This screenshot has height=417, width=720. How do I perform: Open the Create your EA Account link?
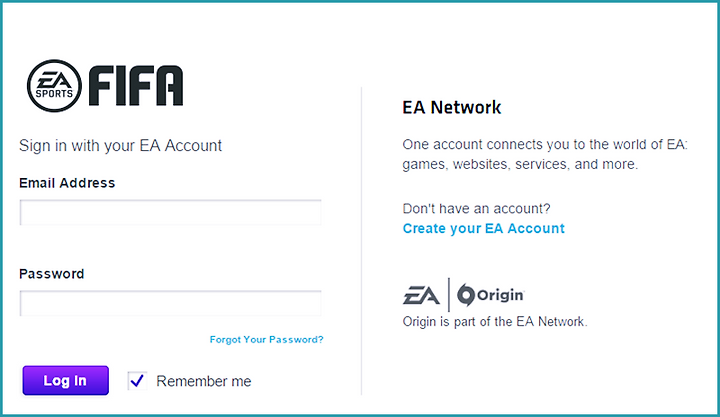point(484,228)
